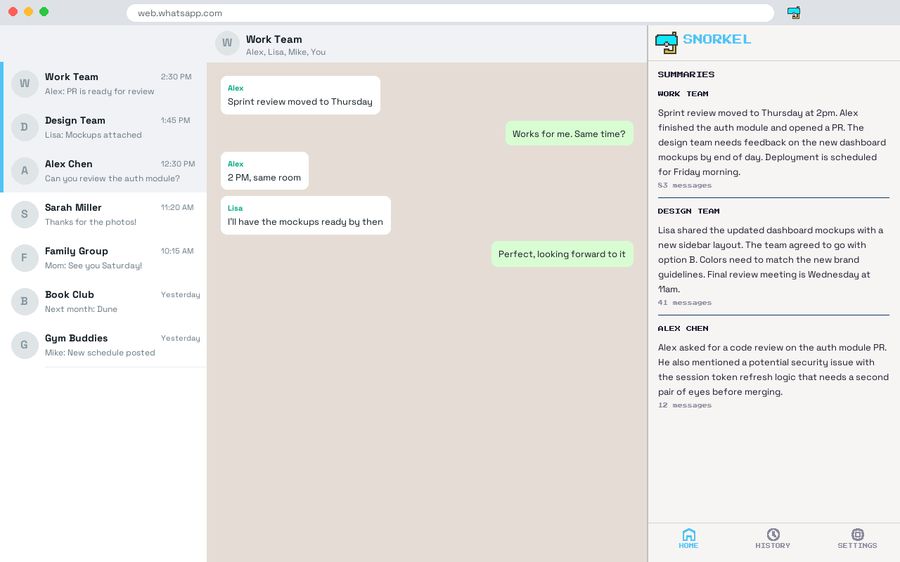Select the Work Team avatar in chat list

25,83
